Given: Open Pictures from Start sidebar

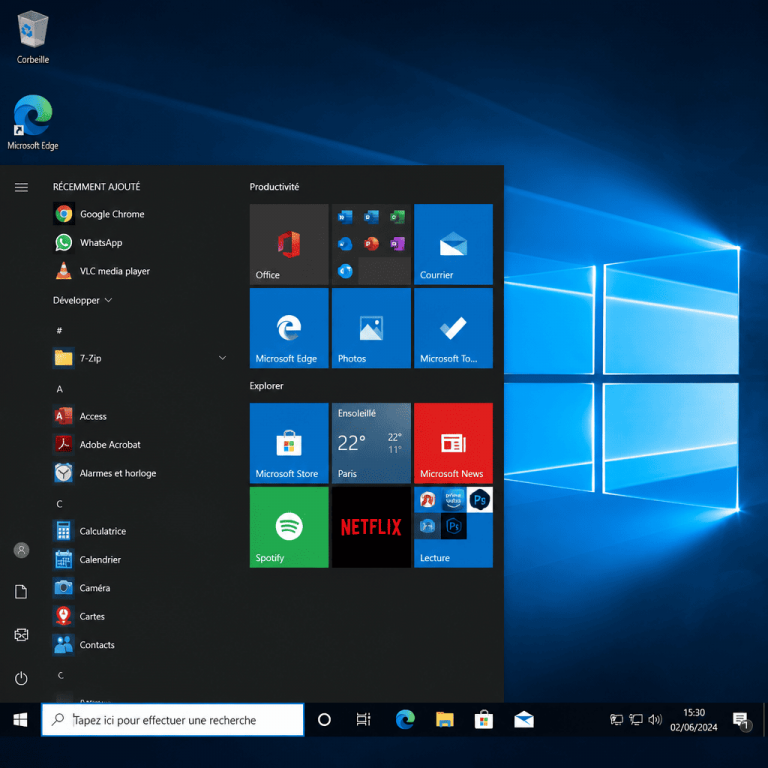Looking at the screenshot, I should click(x=21, y=635).
